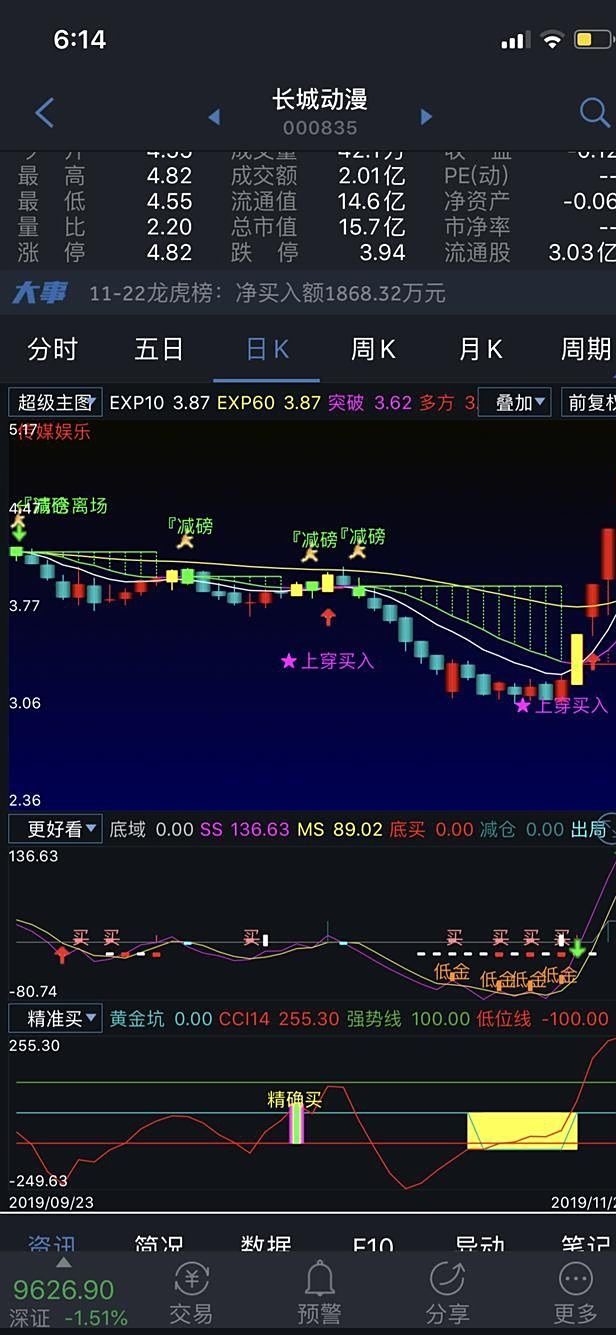
Task: Open the 龙虎榜 net buy news line
Action: [267, 293]
